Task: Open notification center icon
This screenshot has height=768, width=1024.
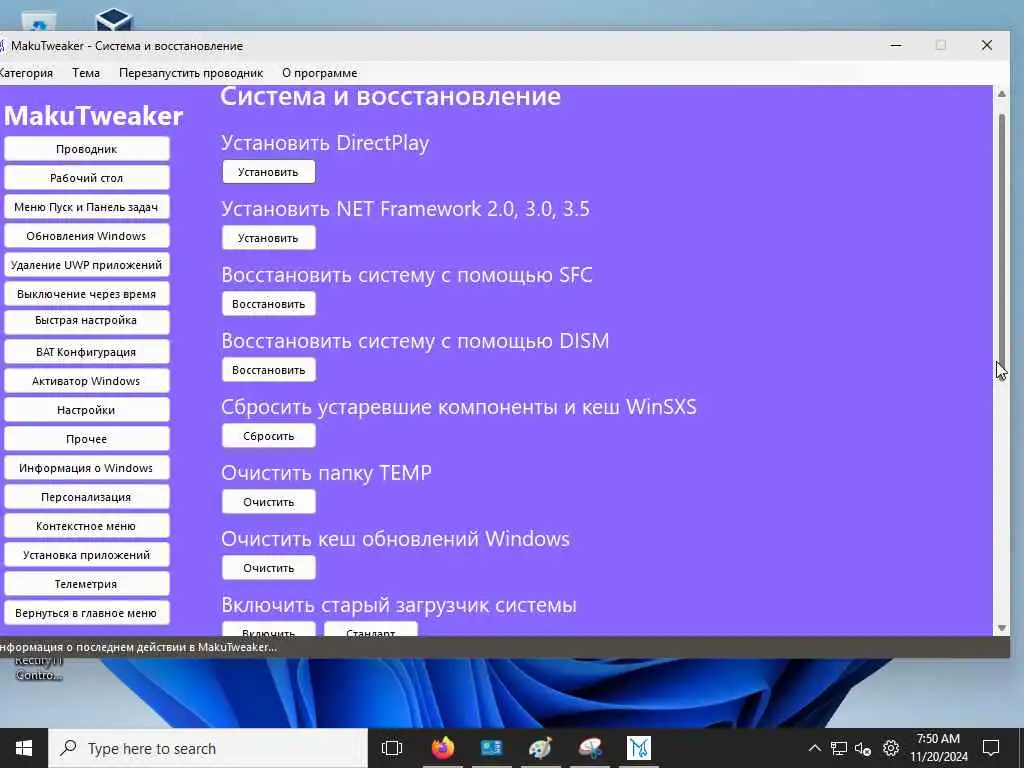Action: click(x=991, y=748)
